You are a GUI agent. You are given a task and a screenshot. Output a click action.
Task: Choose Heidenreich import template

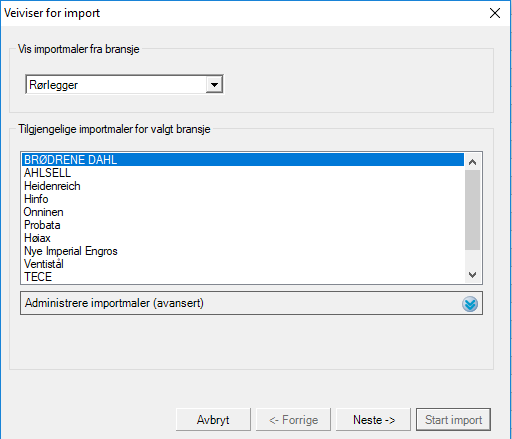[243, 186]
